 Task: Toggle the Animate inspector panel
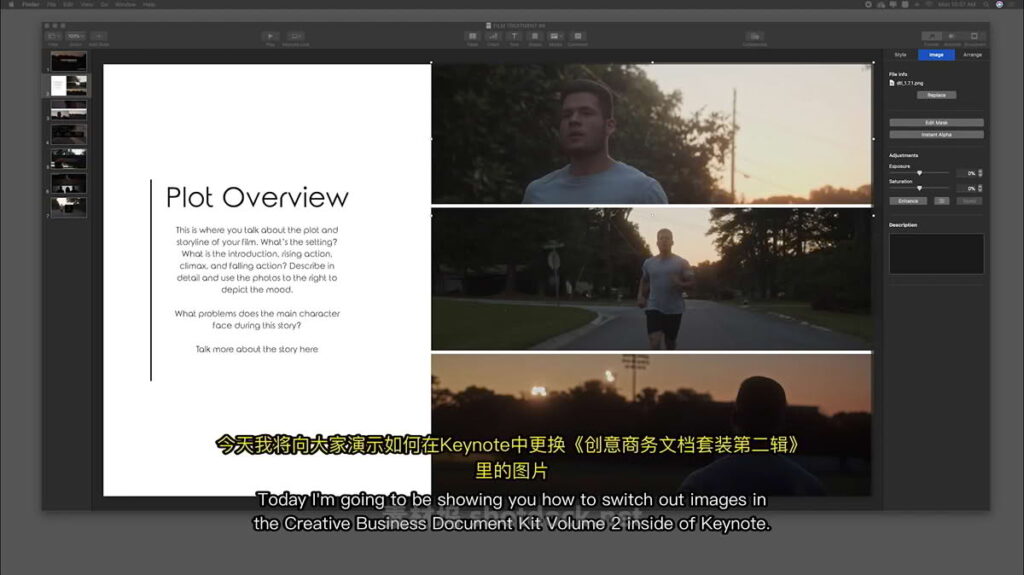click(953, 37)
